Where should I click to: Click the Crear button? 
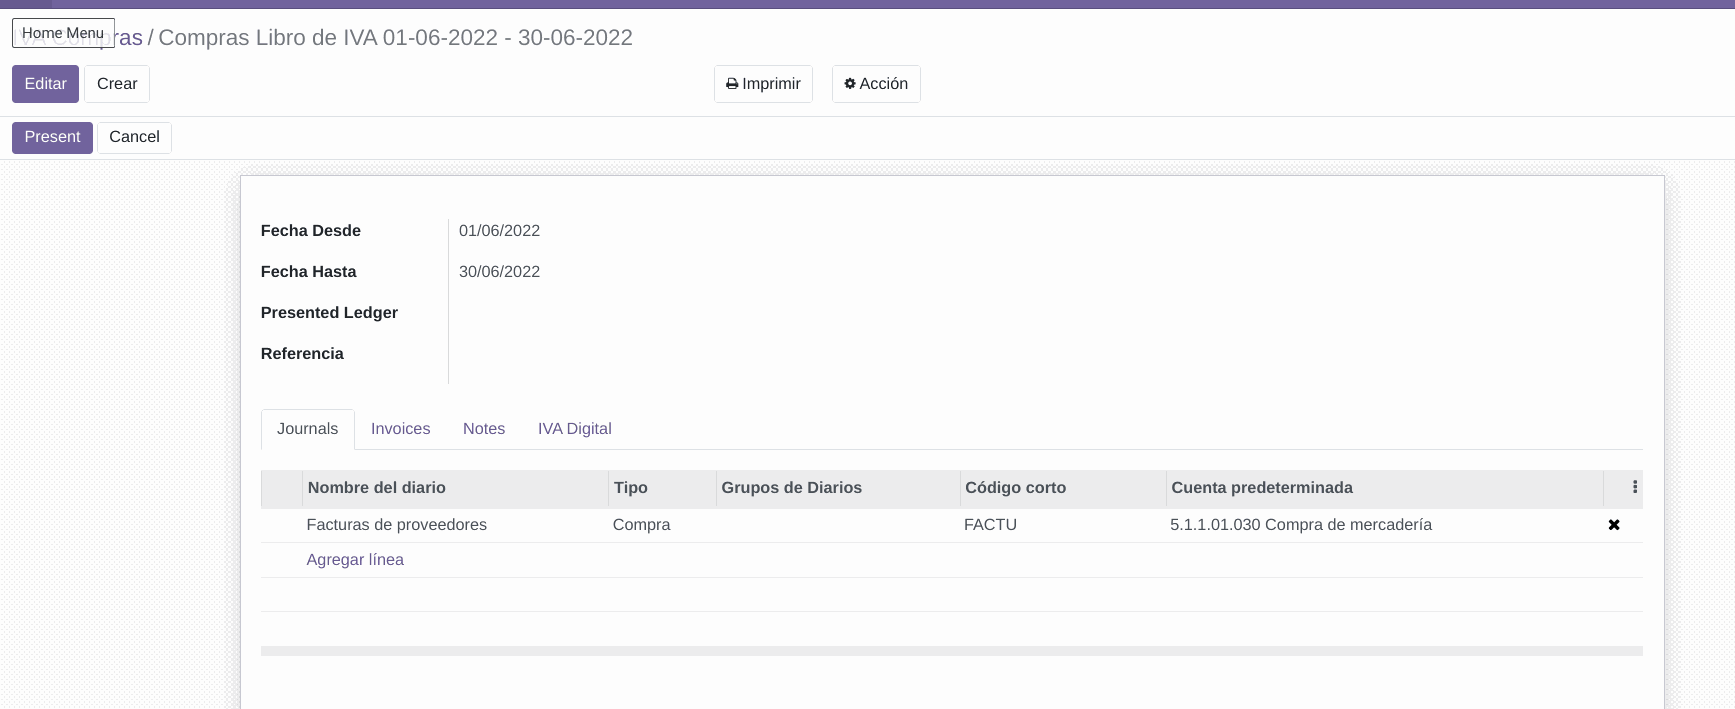pyautogui.click(x=117, y=84)
